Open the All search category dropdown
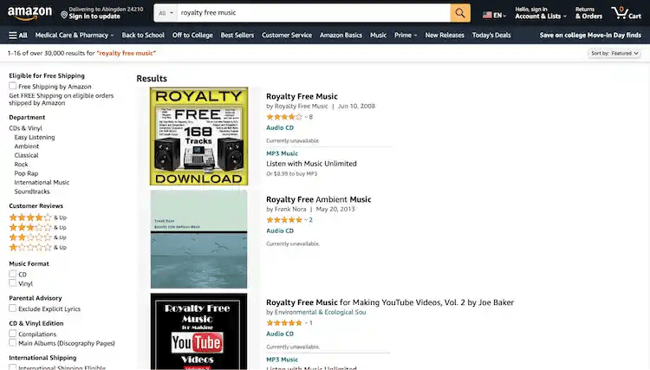 pos(165,13)
